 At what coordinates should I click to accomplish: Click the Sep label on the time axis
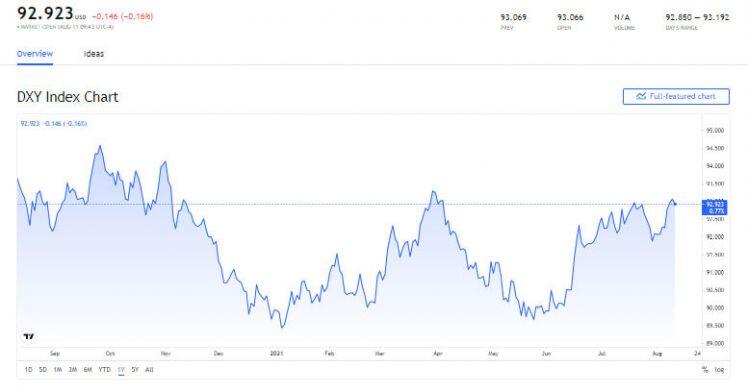55,353
